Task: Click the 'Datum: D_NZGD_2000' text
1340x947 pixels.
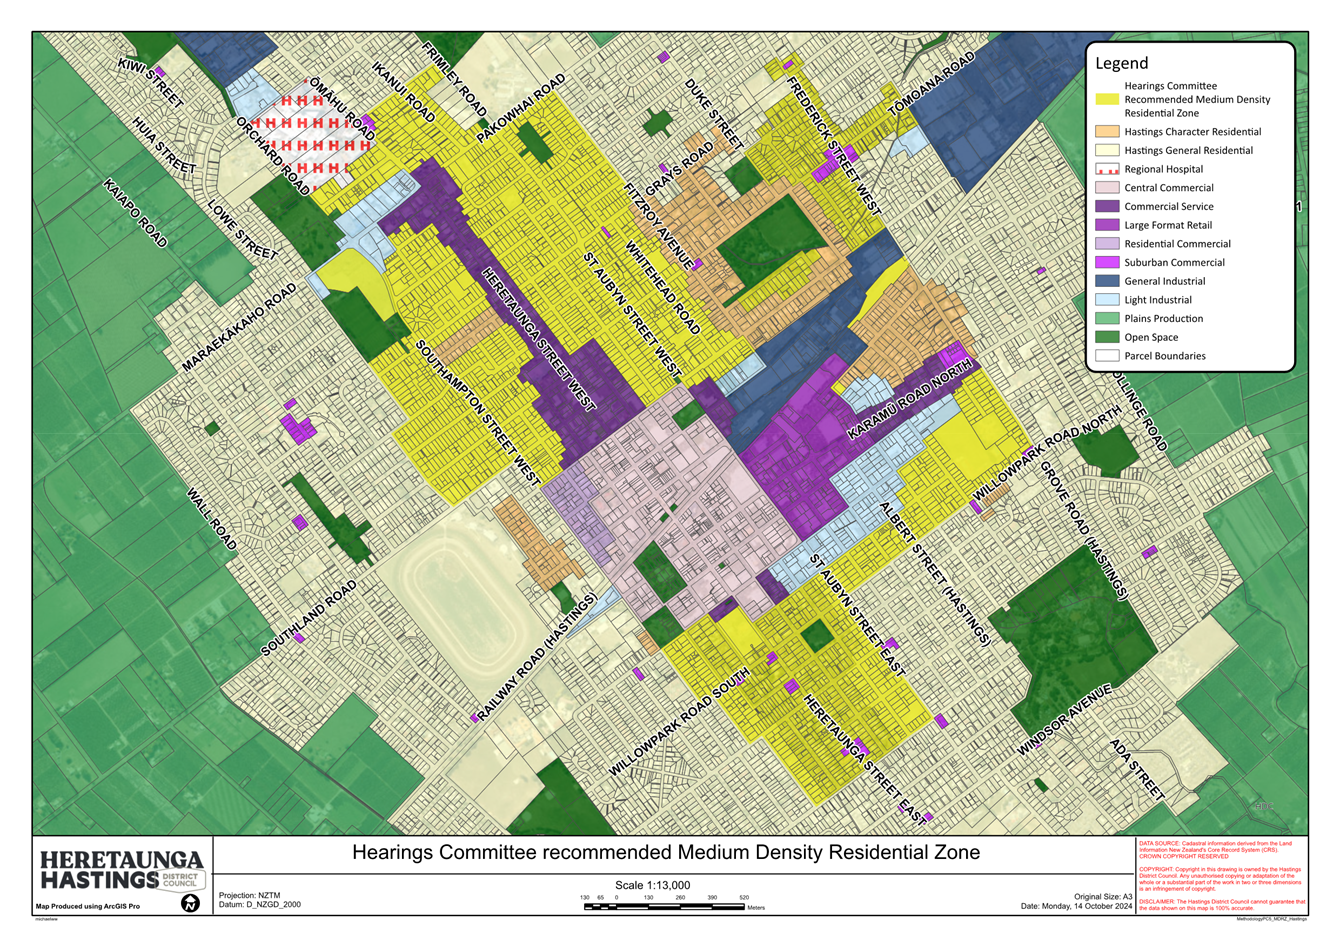Action: click(x=260, y=905)
